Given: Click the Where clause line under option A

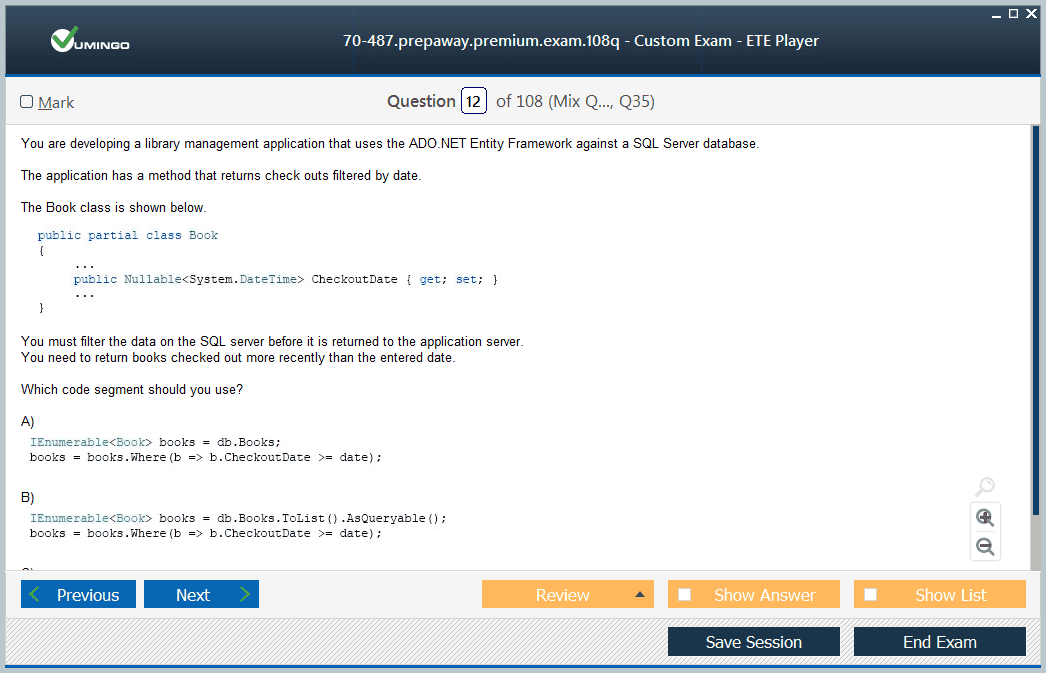Looking at the screenshot, I should click(205, 458).
